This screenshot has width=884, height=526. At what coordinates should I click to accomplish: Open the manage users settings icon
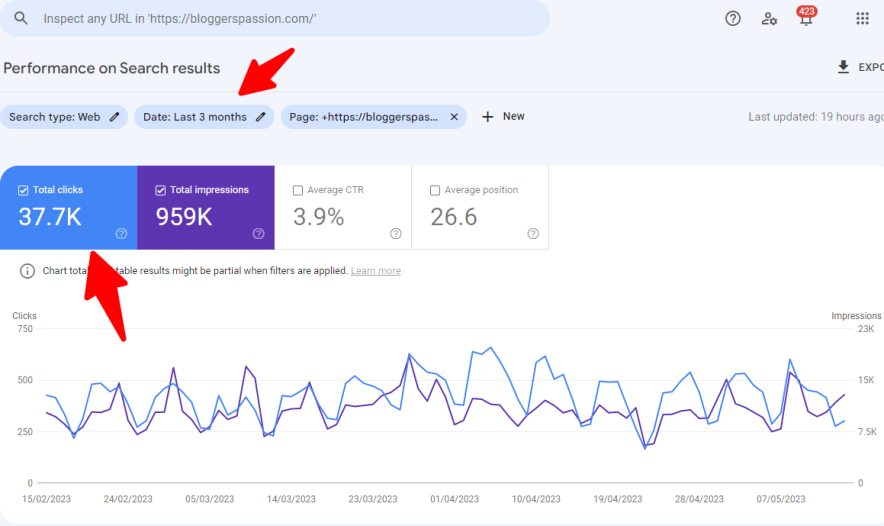click(769, 18)
